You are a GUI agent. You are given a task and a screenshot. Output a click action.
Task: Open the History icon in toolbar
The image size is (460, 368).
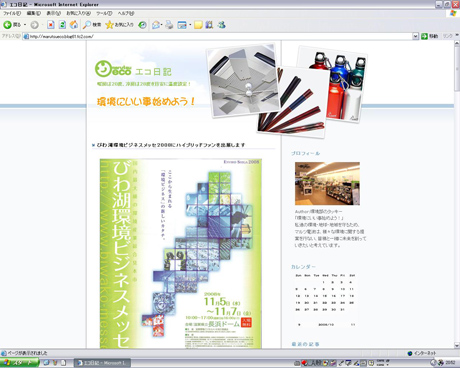coord(142,25)
